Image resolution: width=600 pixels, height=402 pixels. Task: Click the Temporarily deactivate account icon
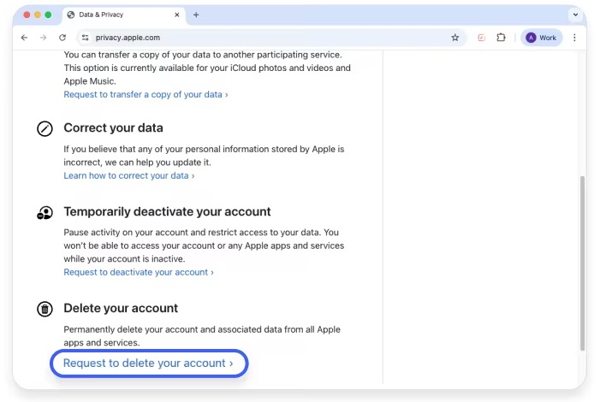[x=45, y=213]
